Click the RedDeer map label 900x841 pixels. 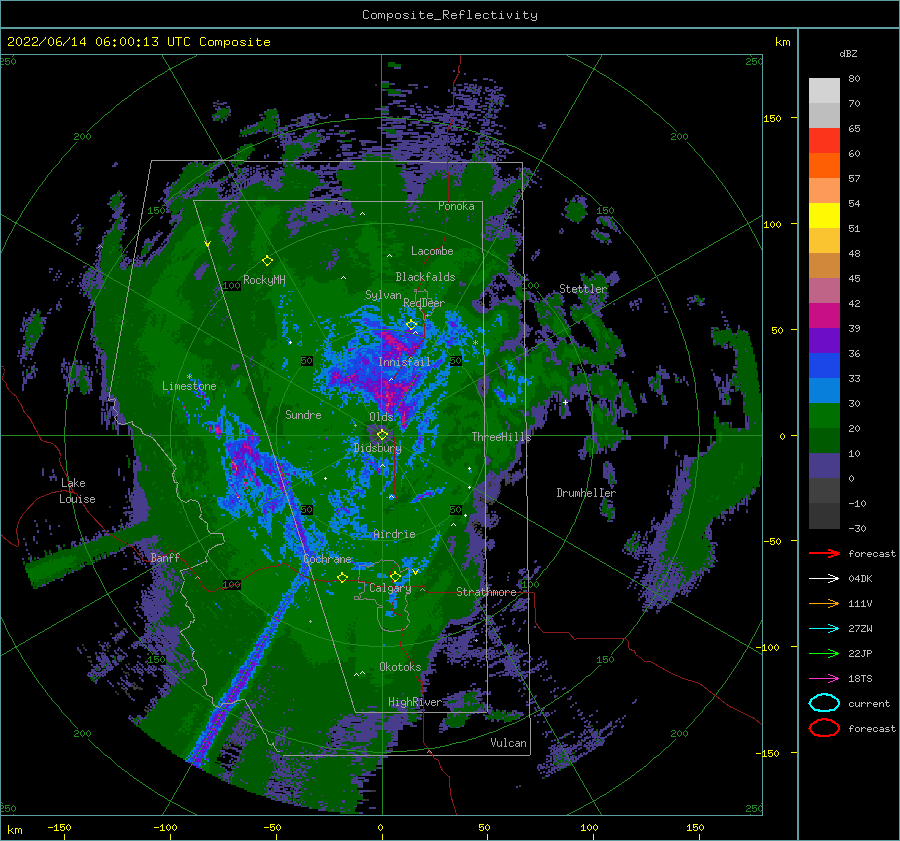click(424, 303)
